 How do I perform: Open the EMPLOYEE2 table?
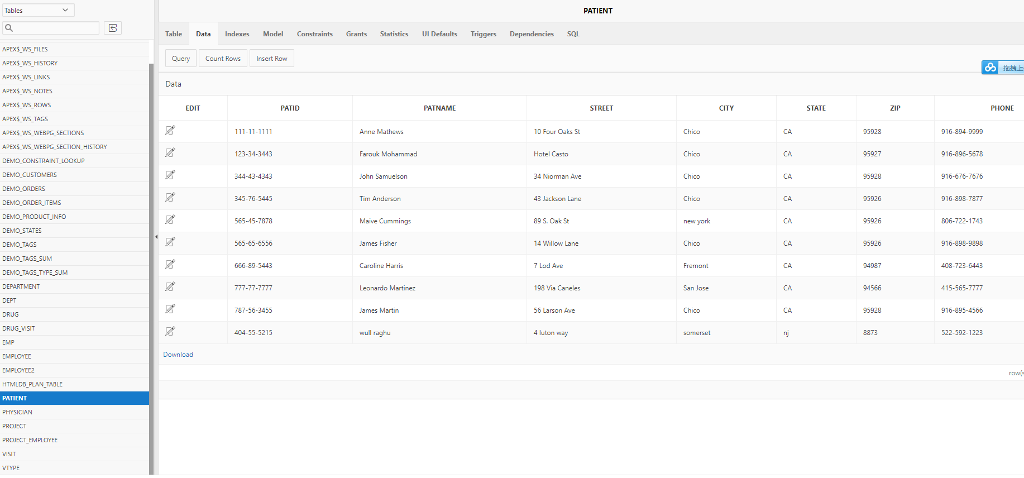(x=74, y=370)
